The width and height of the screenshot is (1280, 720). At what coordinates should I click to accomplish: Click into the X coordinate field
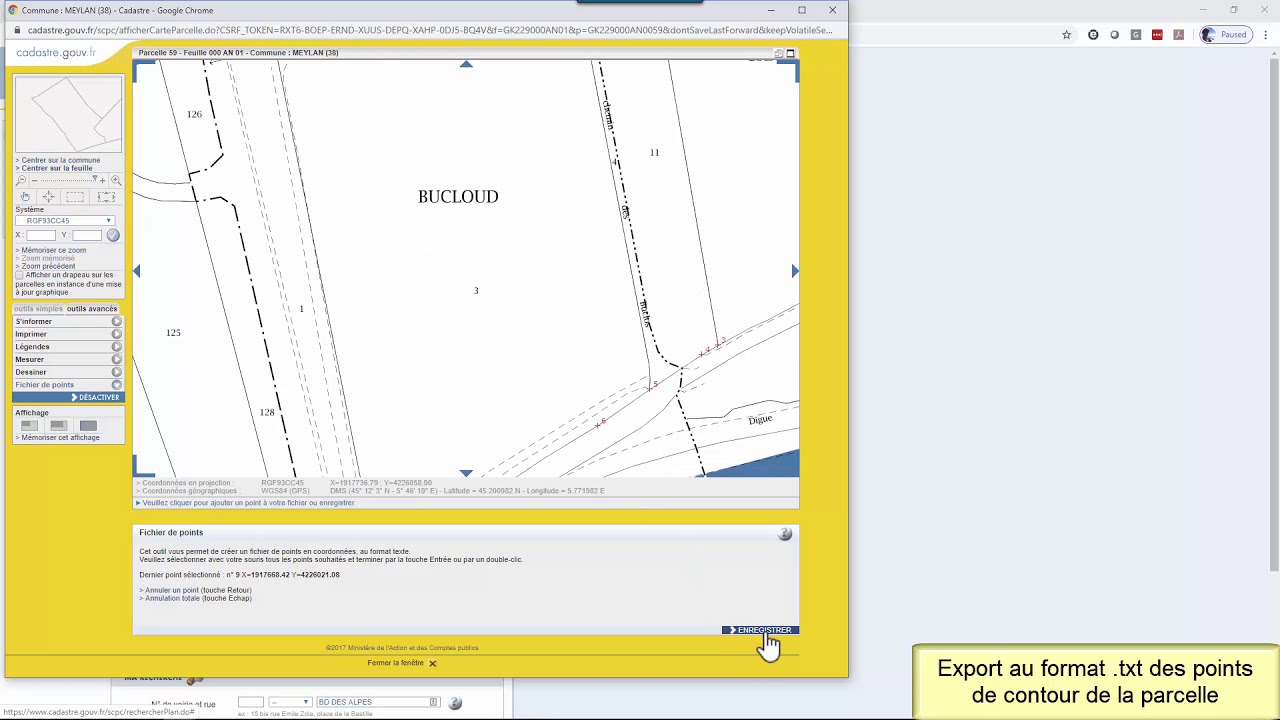coord(40,235)
